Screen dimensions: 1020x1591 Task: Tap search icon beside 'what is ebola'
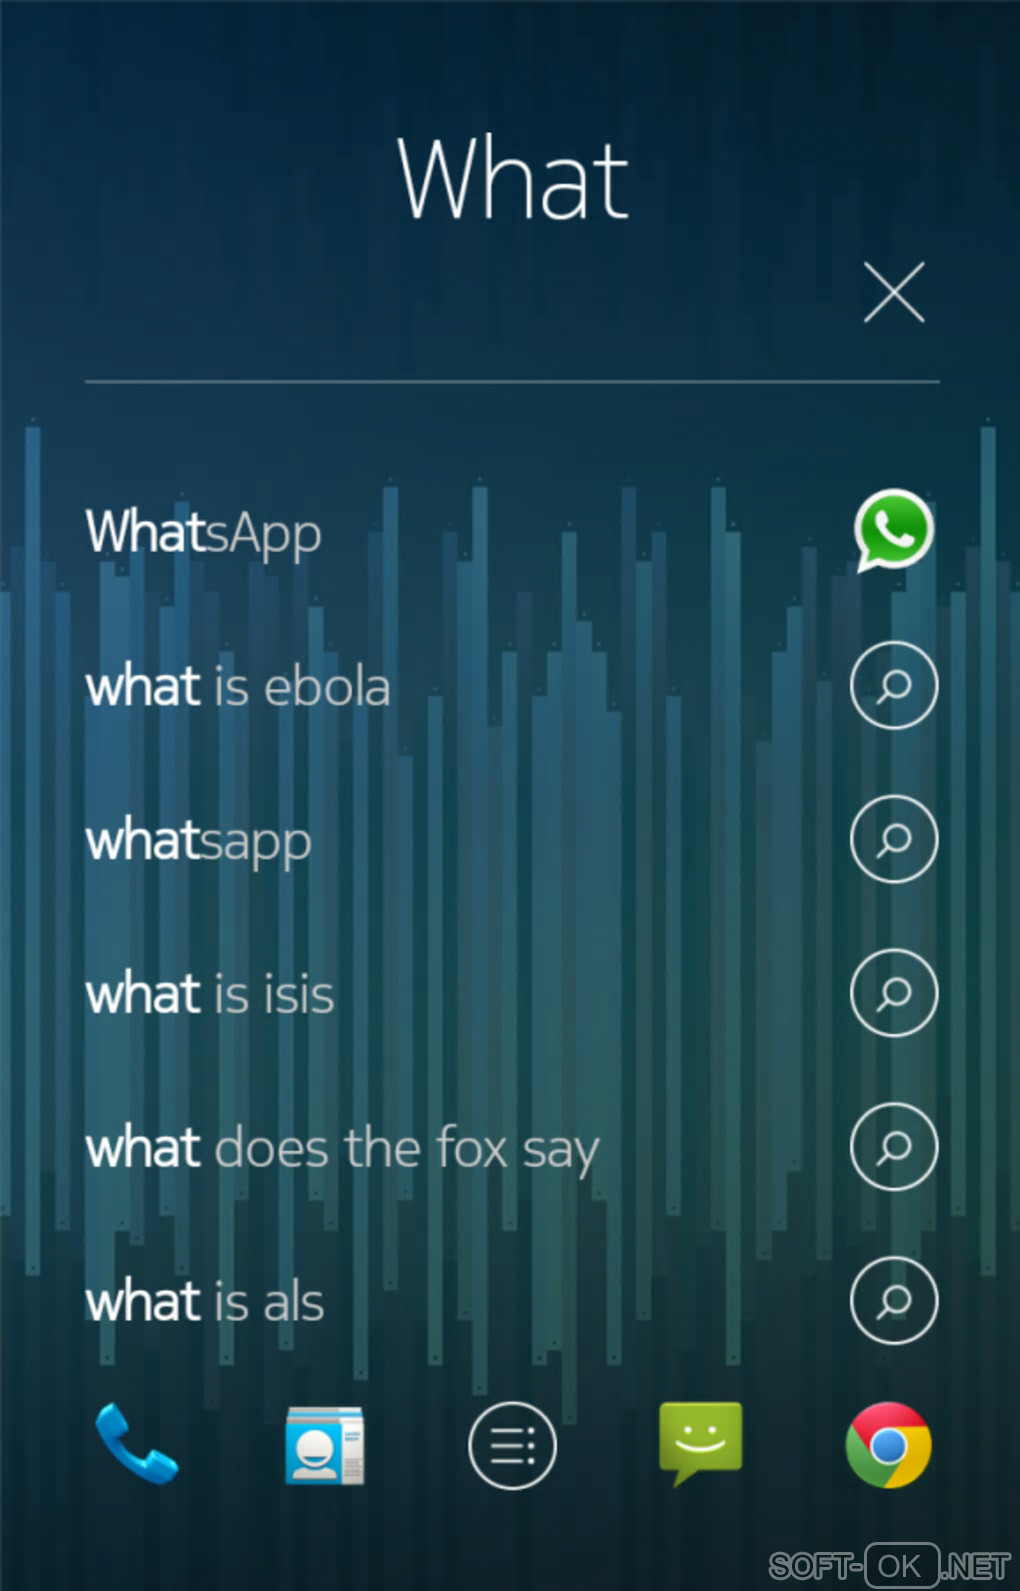pyautogui.click(x=893, y=685)
